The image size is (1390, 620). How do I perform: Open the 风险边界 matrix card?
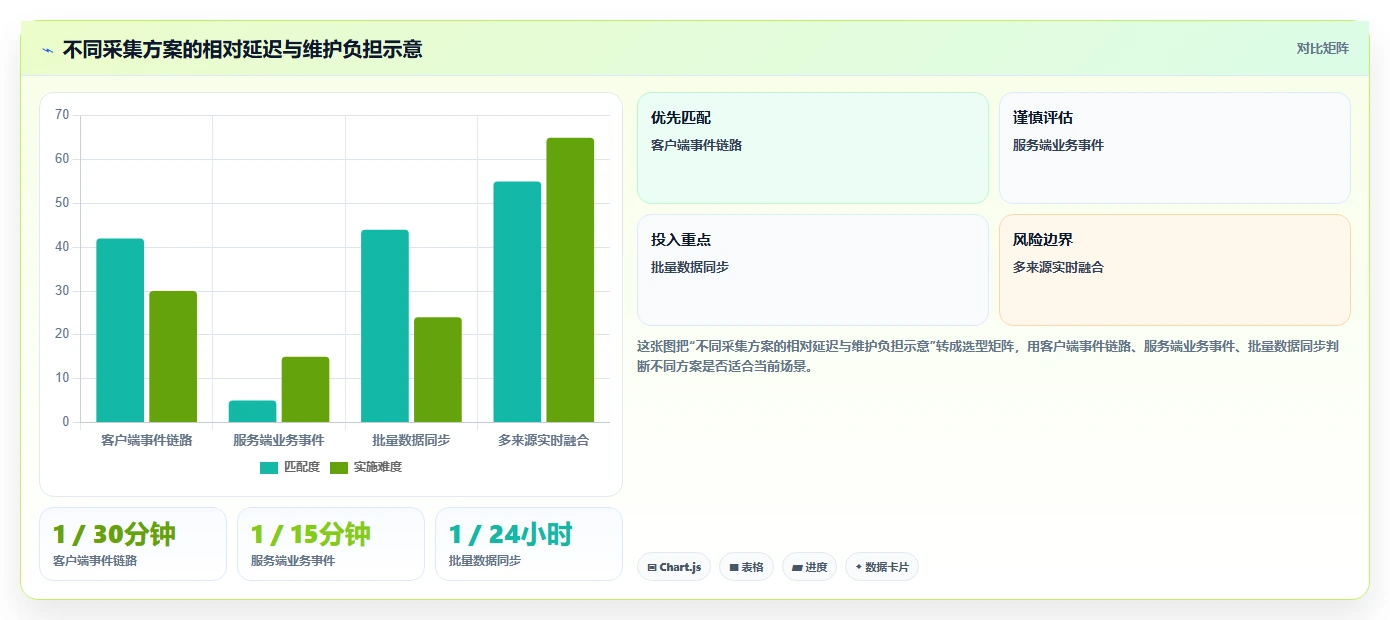(x=1175, y=270)
